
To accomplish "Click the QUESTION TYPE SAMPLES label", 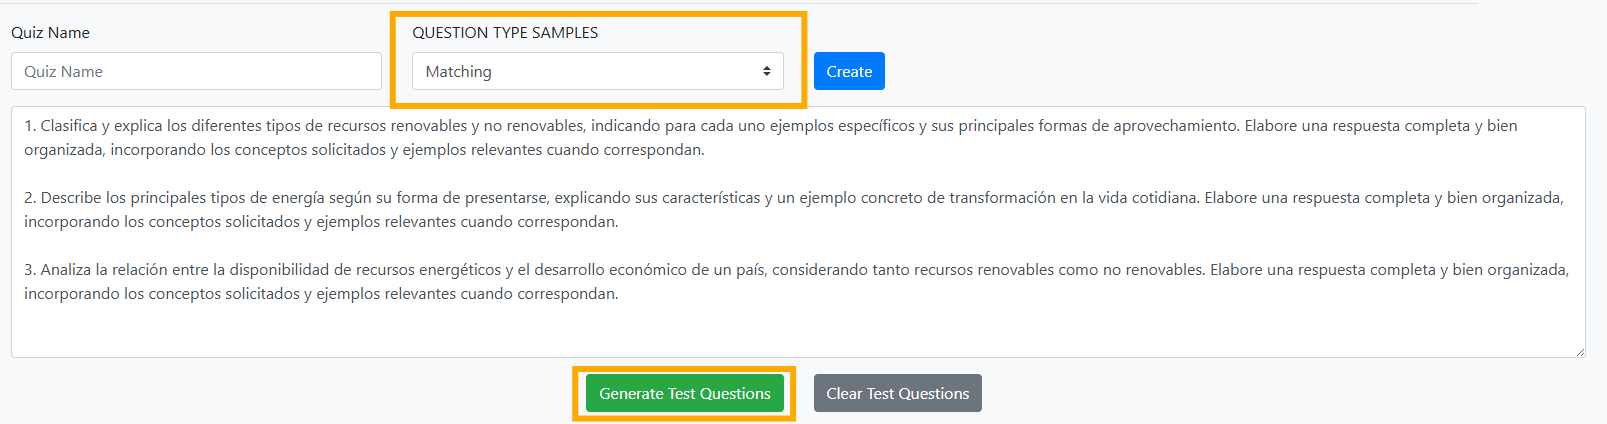I will point(505,32).
